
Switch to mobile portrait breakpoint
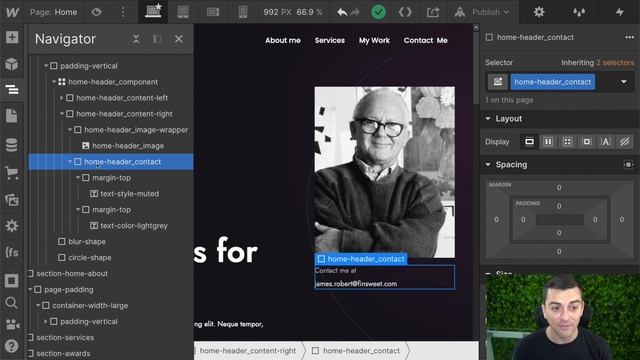243,12
